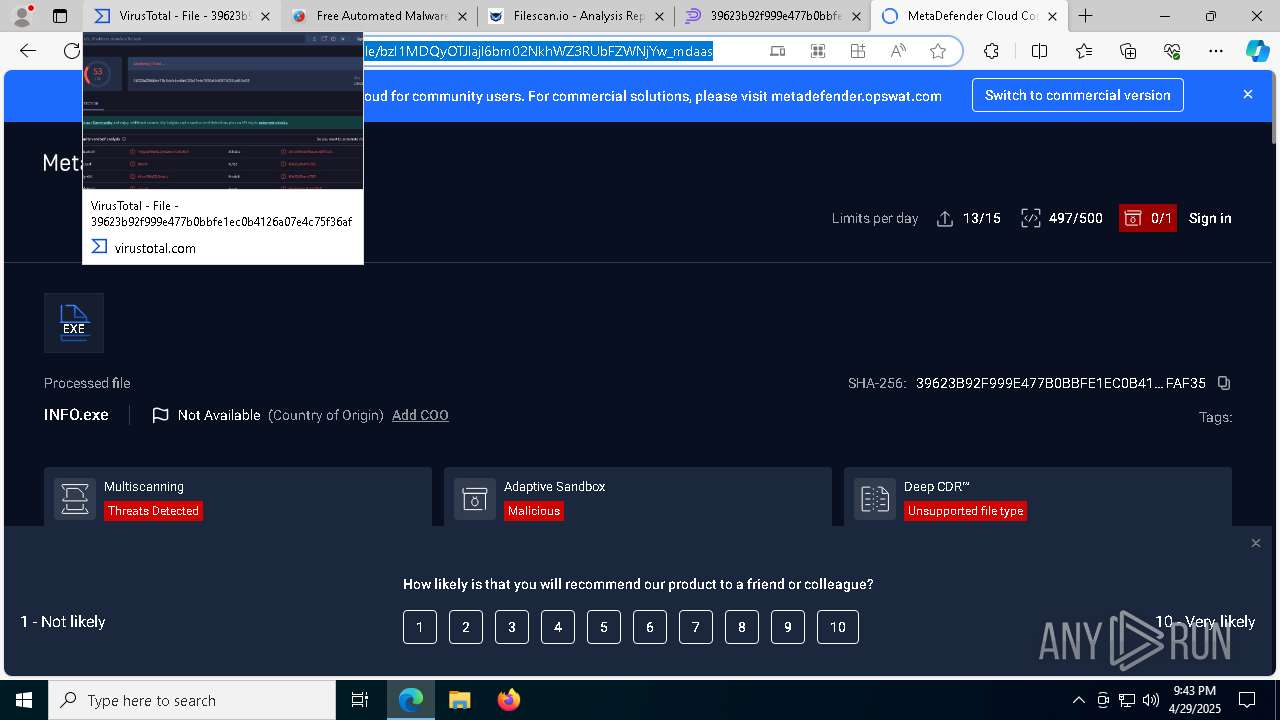
Task: Open the Edge settings and more menu
Action: 1215,52
